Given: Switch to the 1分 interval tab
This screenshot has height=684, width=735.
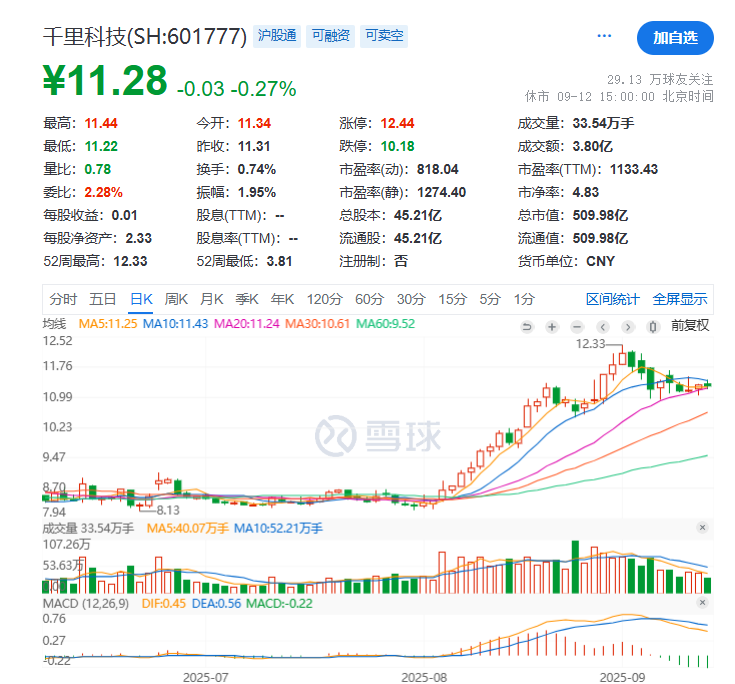Looking at the screenshot, I should [x=524, y=299].
